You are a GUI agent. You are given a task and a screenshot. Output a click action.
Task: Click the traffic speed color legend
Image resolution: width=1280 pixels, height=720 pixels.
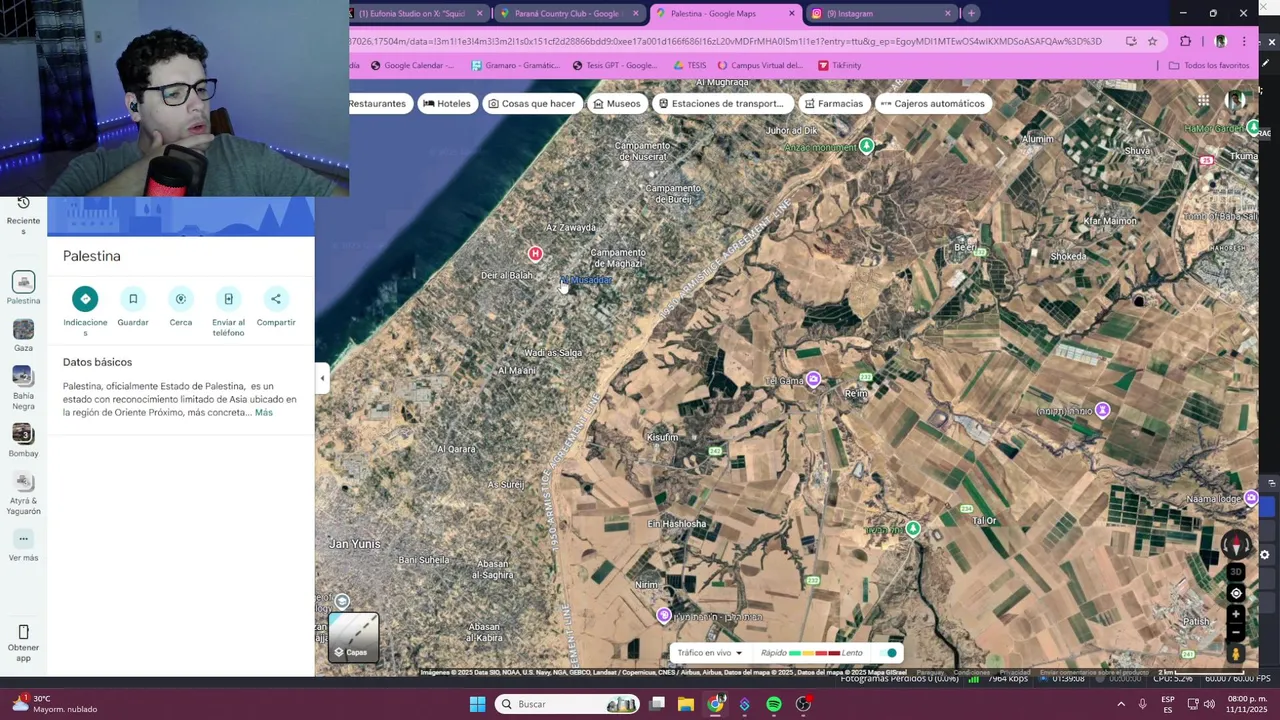[x=812, y=653]
